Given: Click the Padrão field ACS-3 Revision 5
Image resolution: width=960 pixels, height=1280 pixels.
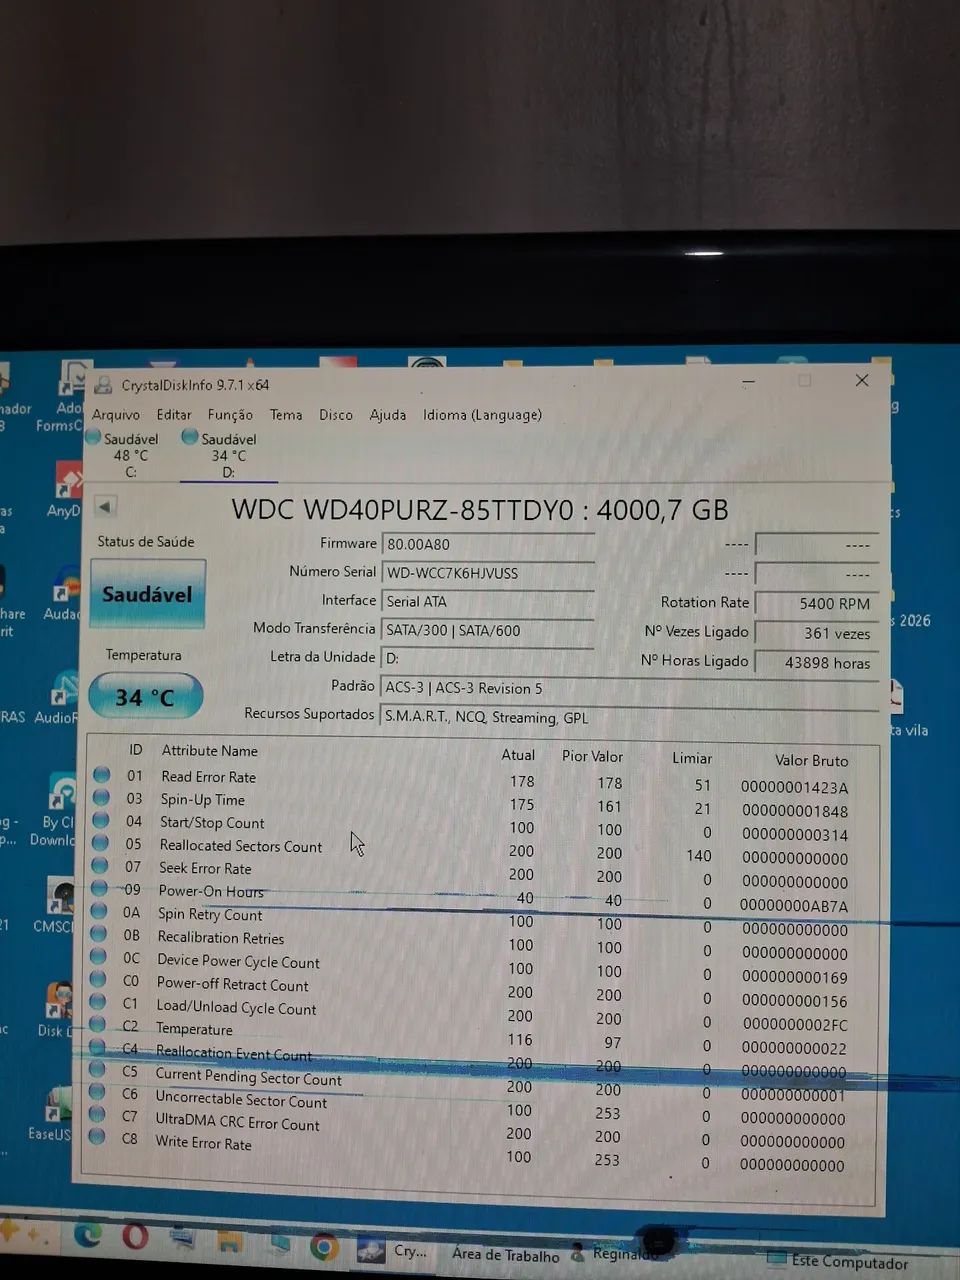Looking at the screenshot, I should (x=630, y=688).
